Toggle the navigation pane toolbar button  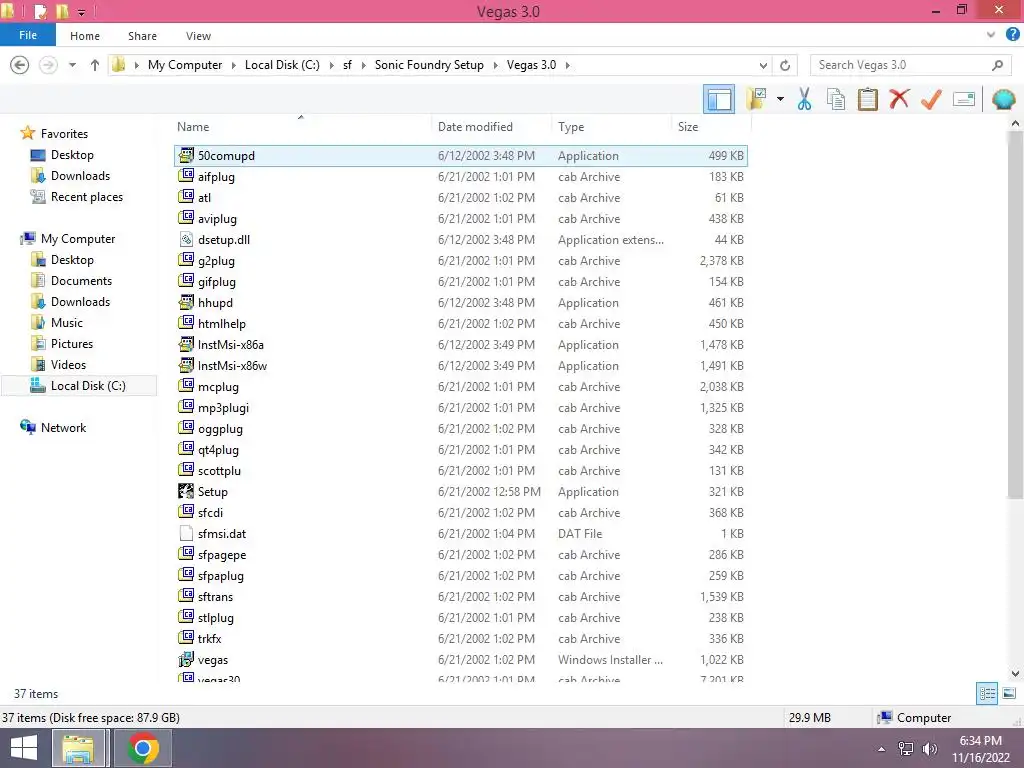coord(718,99)
